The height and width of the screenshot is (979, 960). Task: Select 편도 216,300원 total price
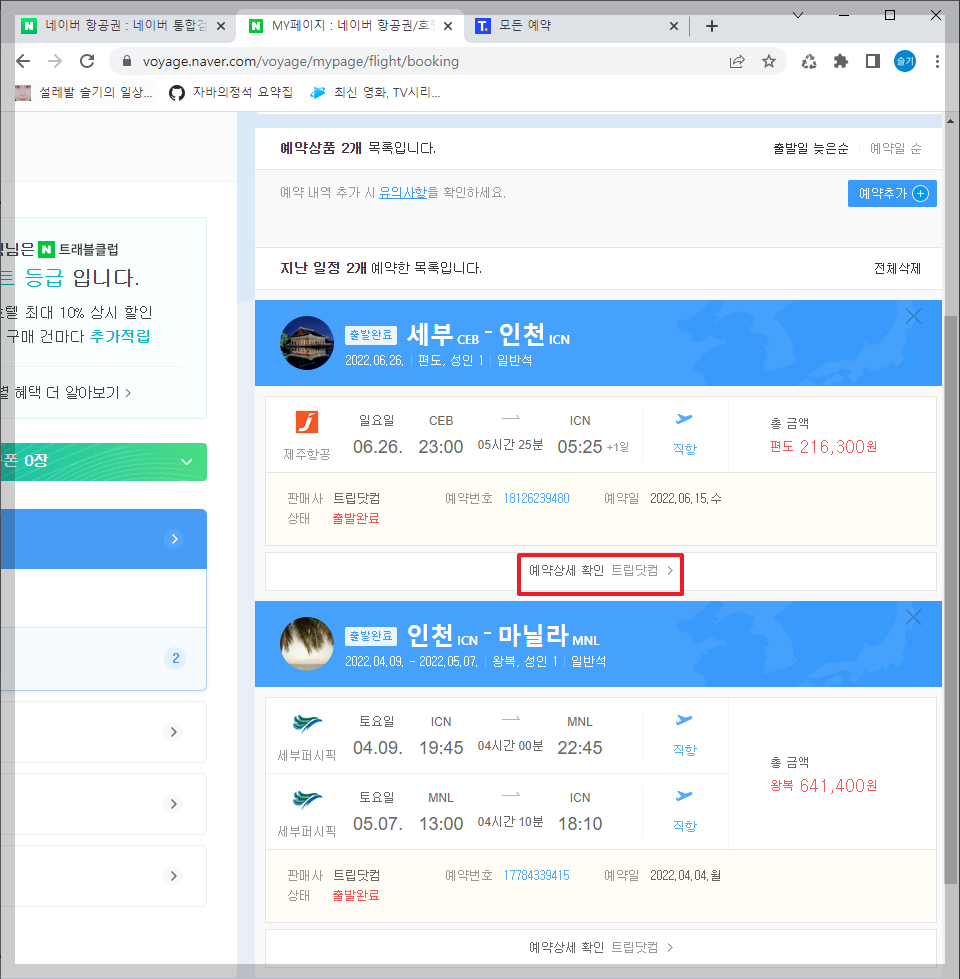[823, 447]
